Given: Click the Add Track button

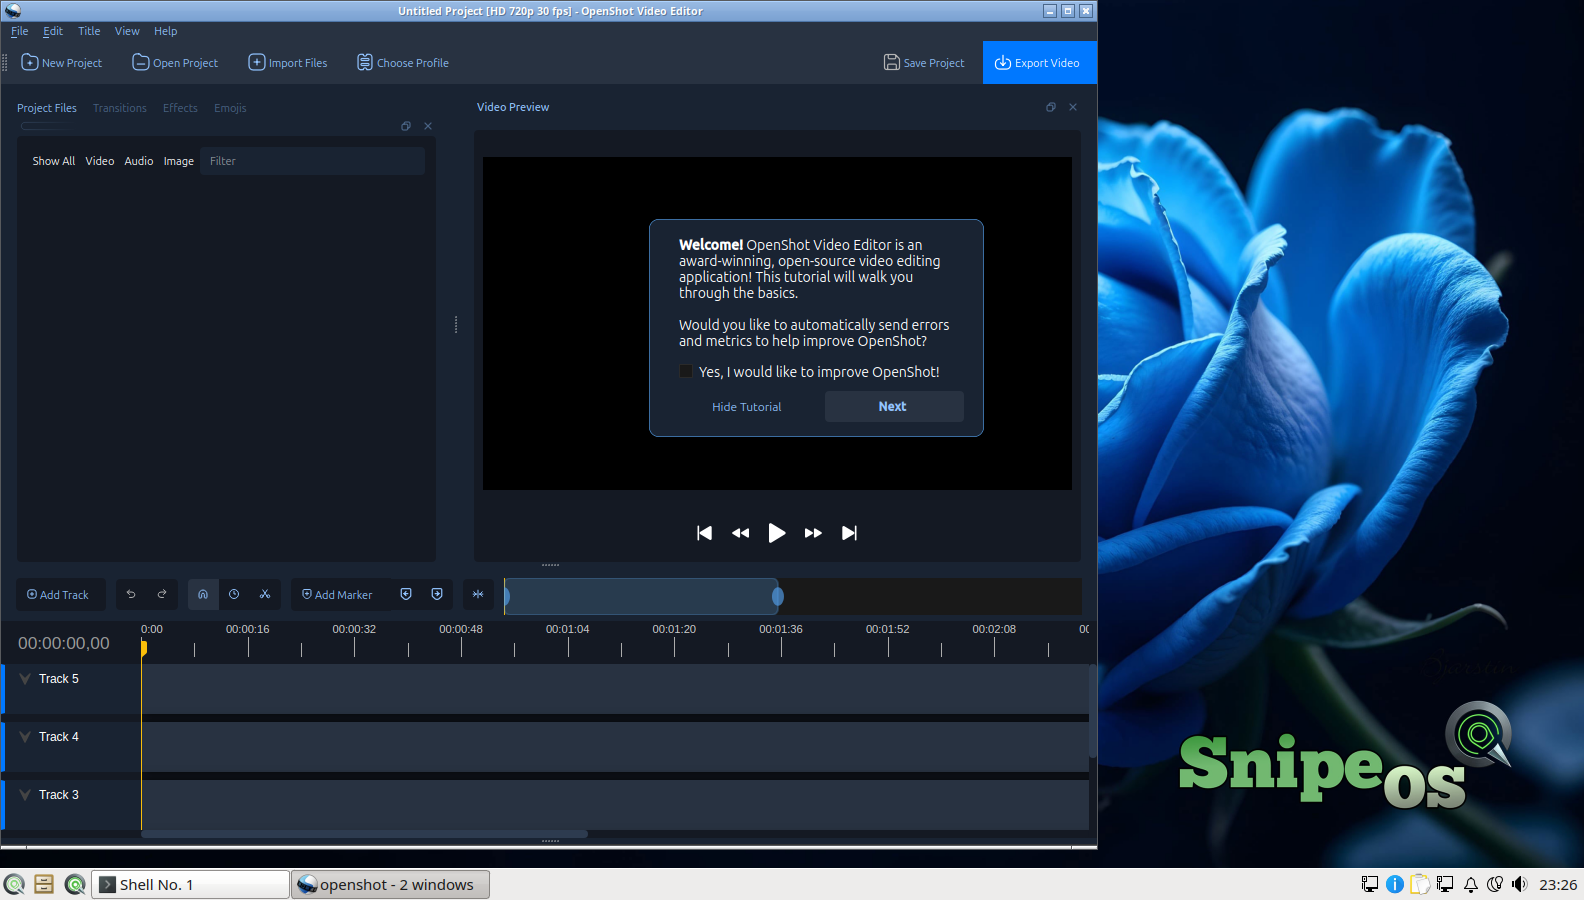Looking at the screenshot, I should coord(58,595).
